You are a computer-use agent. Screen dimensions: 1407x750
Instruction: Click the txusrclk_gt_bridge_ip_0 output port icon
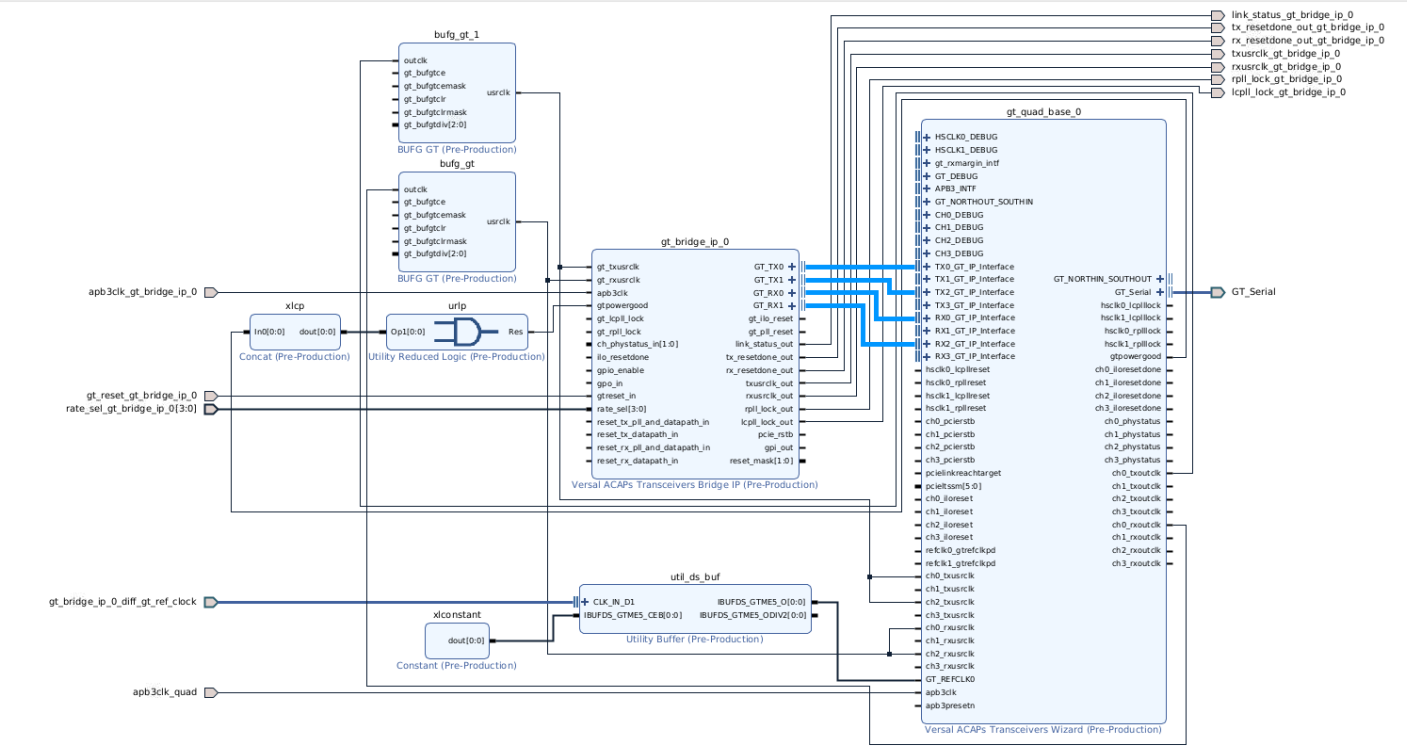[x=1216, y=53]
